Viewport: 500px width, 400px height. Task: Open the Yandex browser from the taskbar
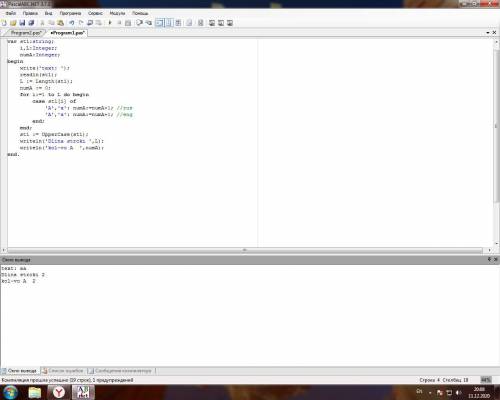coord(59,392)
